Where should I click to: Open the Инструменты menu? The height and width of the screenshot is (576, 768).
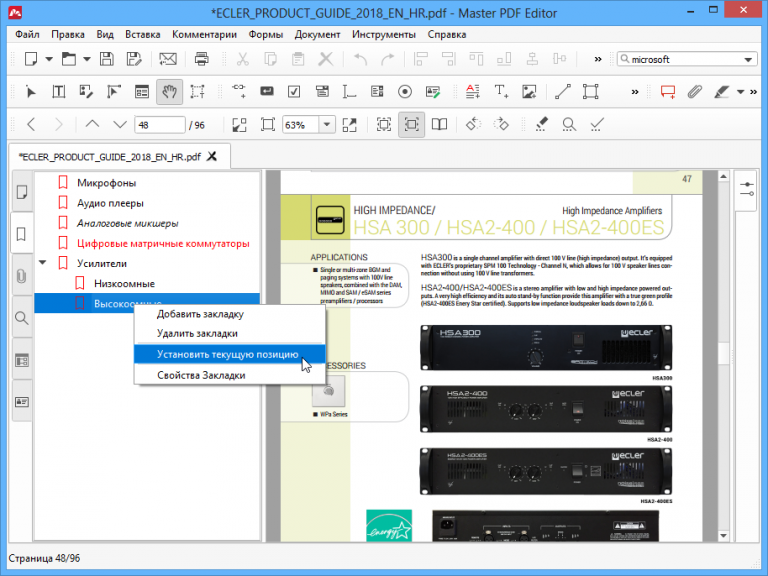(384, 34)
